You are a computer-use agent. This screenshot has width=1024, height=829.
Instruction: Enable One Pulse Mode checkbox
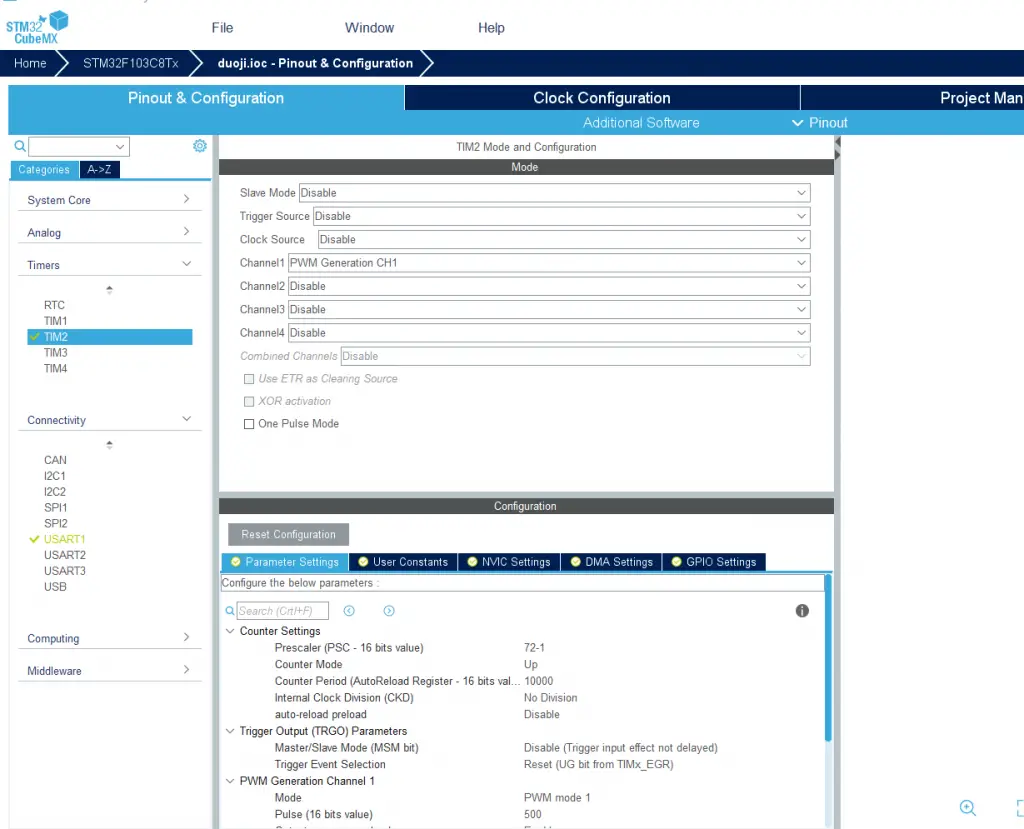[x=249, y=424]
